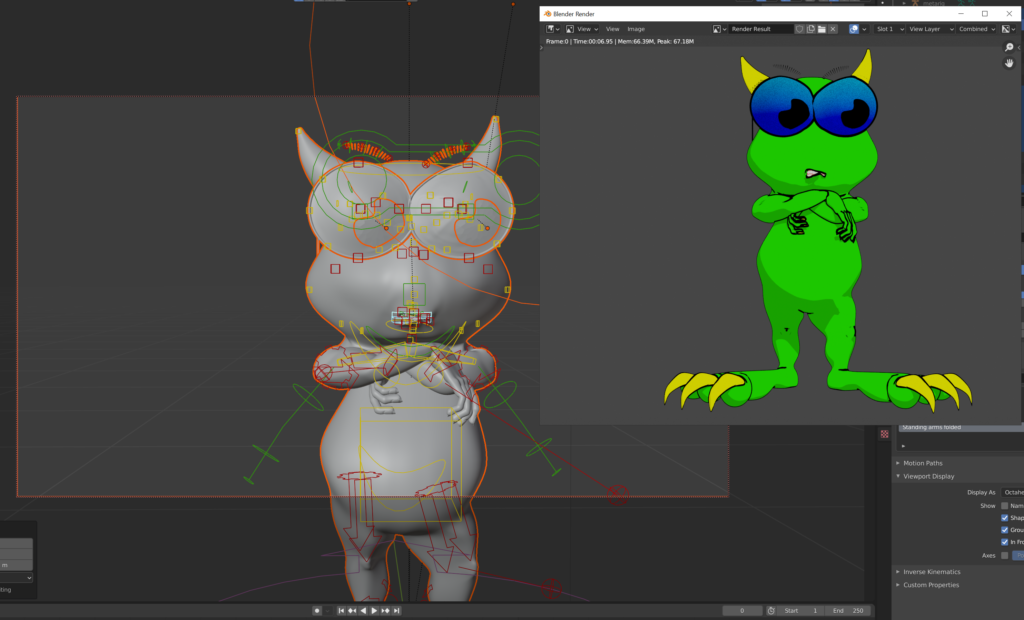
Task: Jump to the timeline end frame
Action: tap(396, 610)
